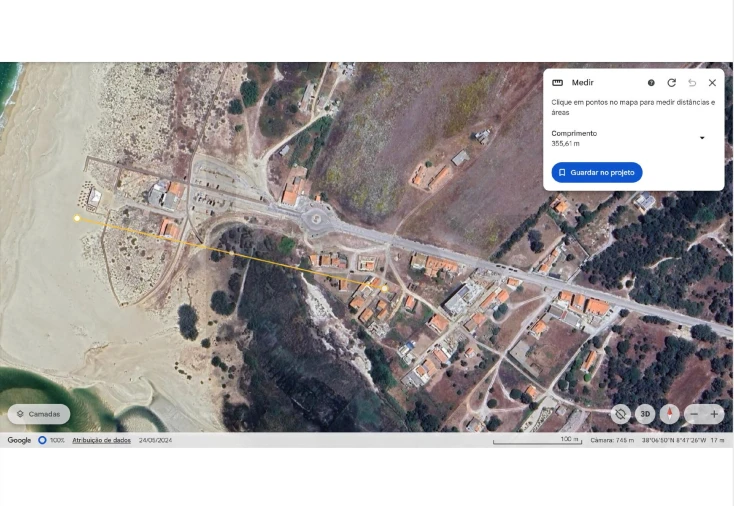Close the Medir panel
Screen dimensions: 734x506
point(712,83)
